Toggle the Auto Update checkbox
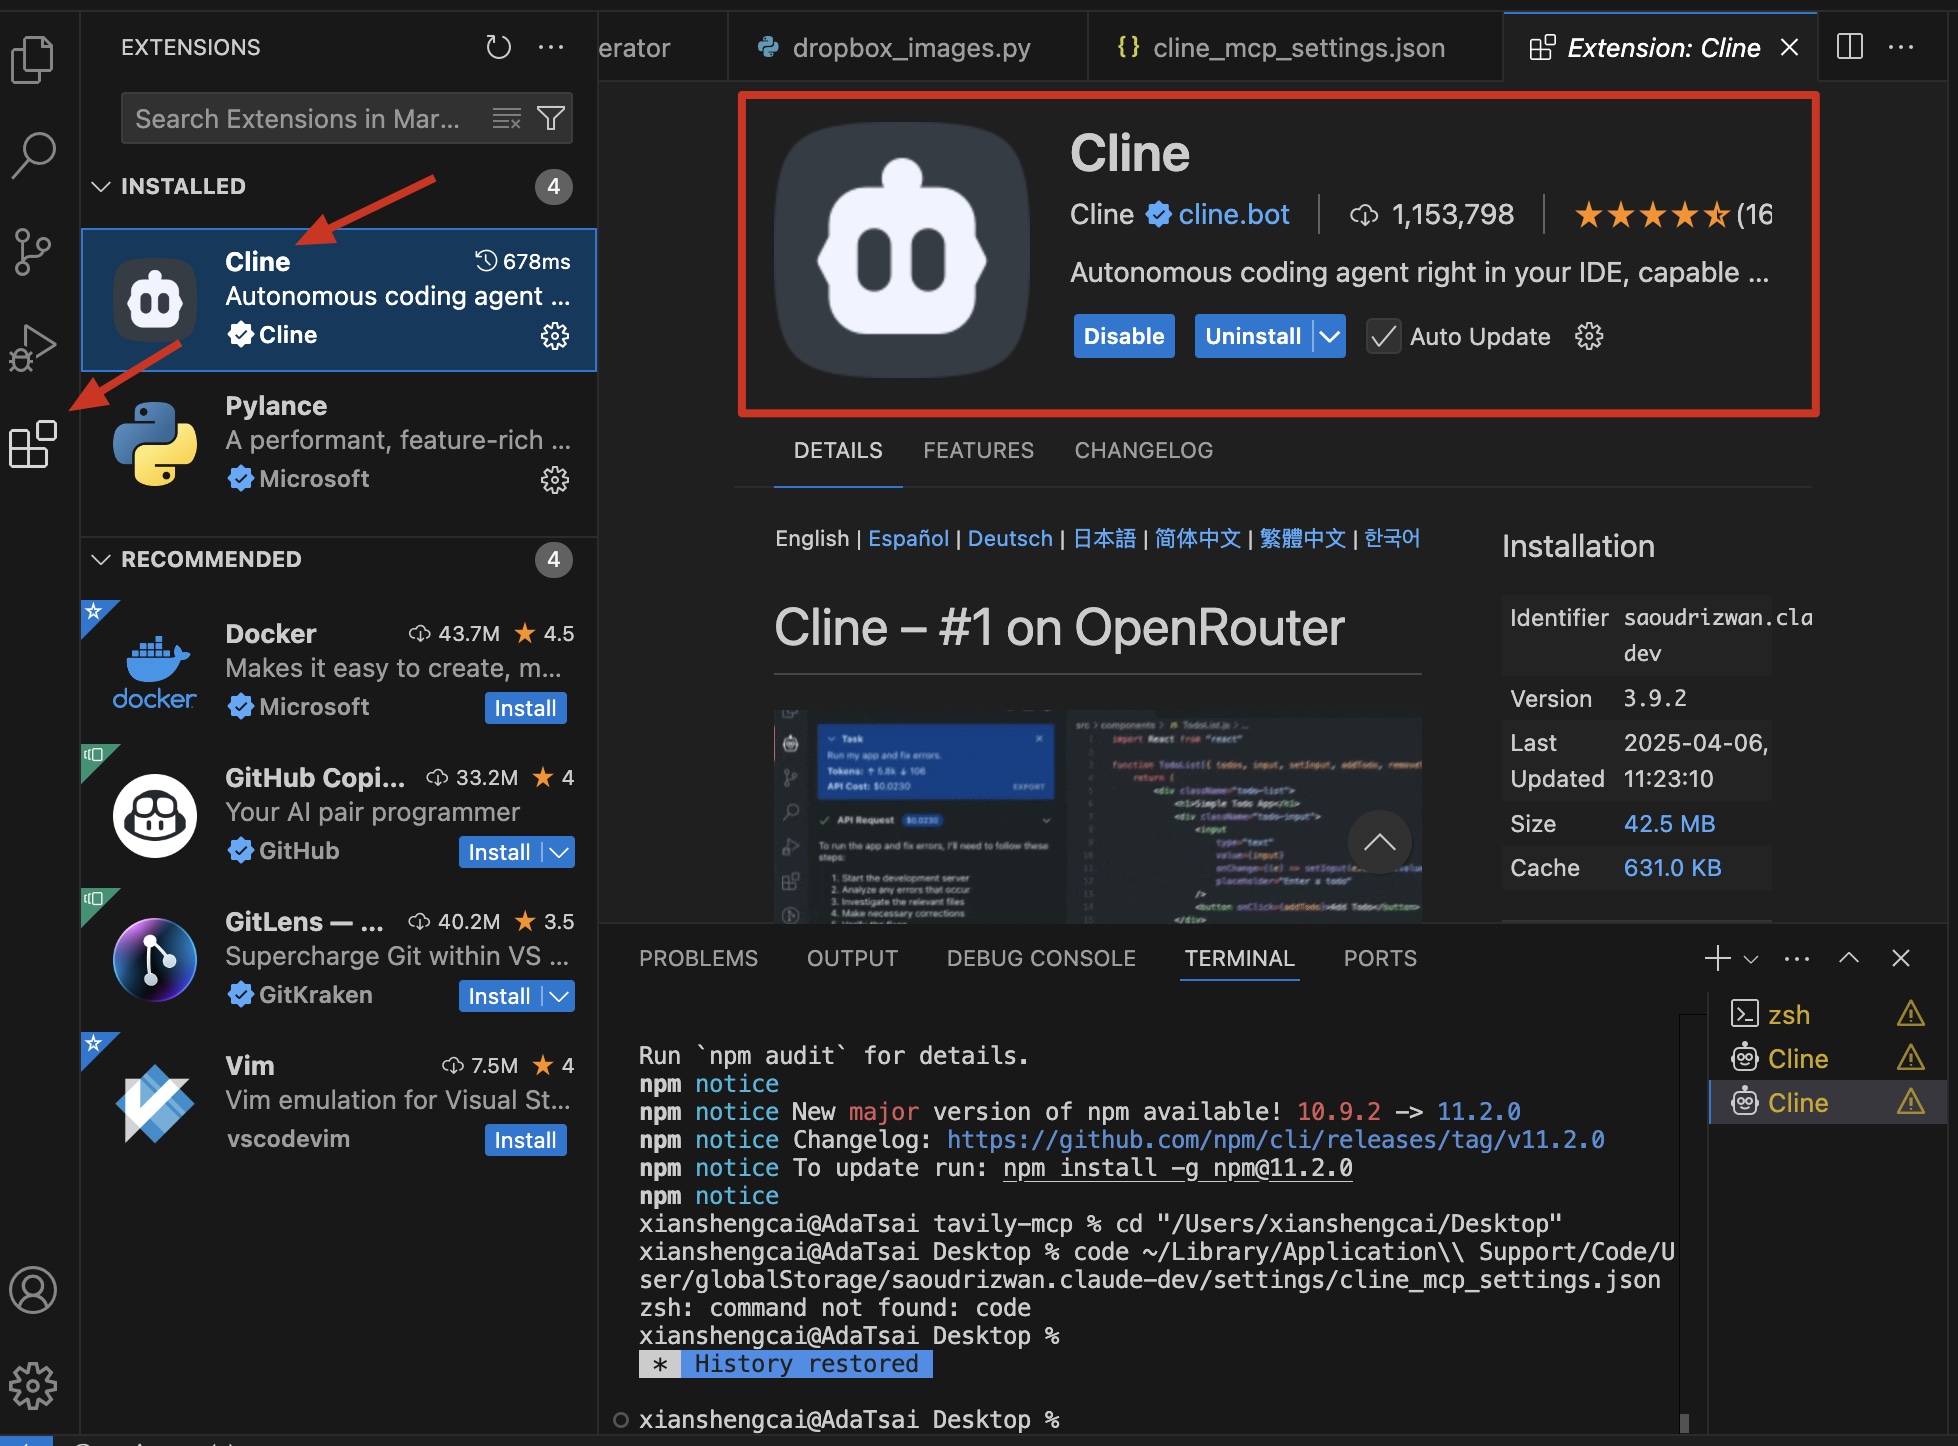 (x=1383, y=336)
